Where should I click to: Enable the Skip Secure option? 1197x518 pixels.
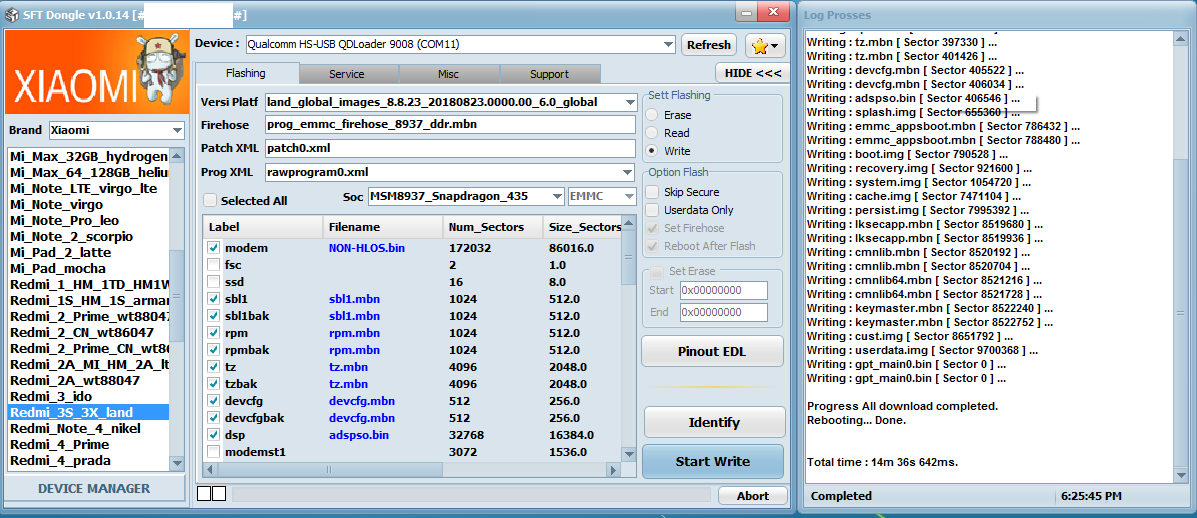(x=653, y=192)
